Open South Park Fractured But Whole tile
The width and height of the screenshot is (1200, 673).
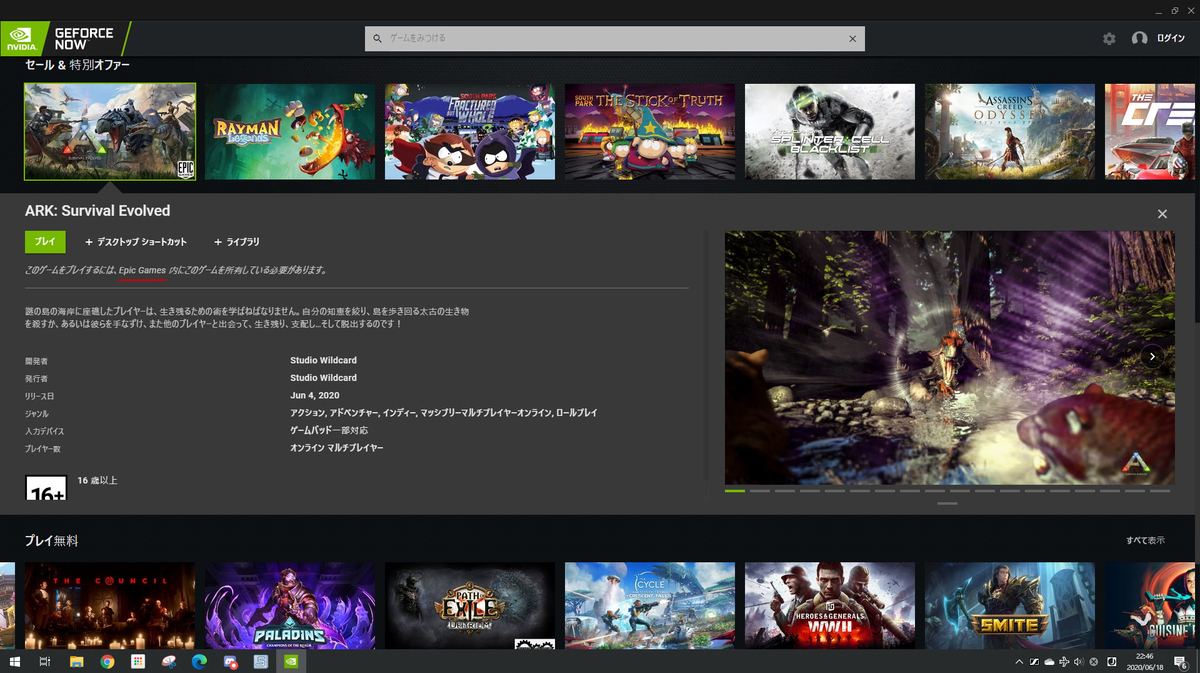470,131
